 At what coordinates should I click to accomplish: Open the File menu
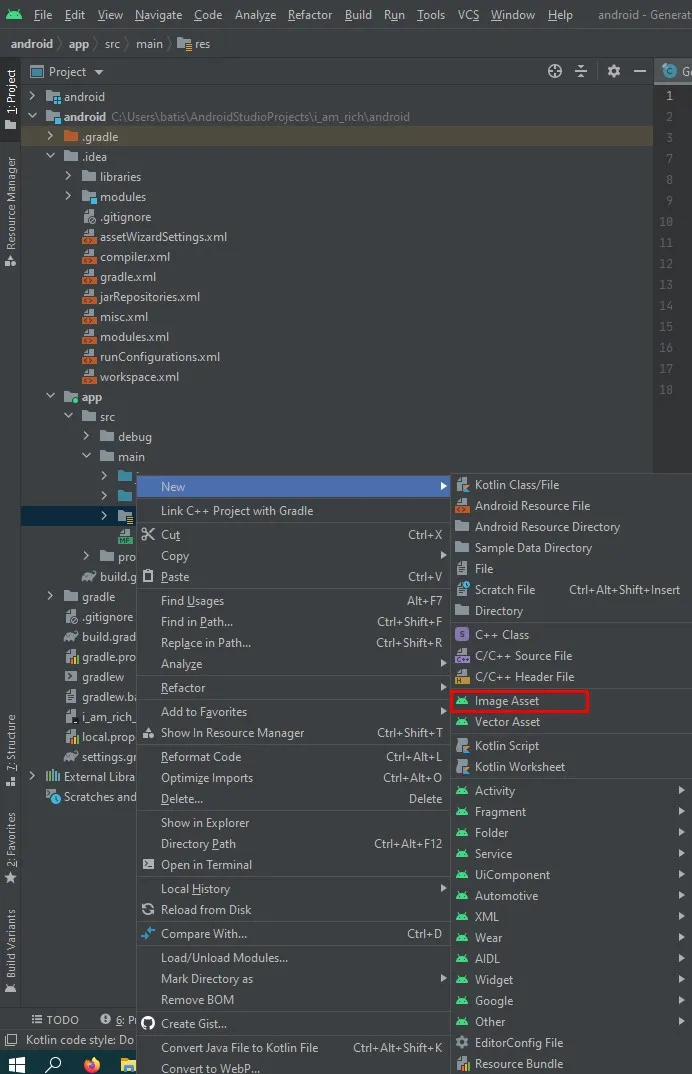tap(42, 14)
